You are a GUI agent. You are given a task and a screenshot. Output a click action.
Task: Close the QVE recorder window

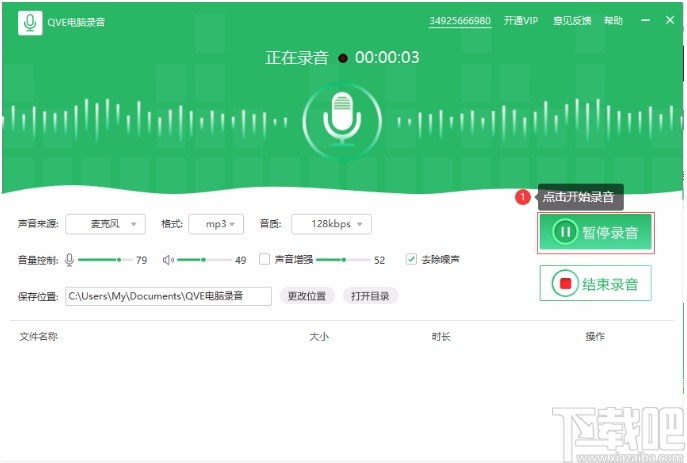(670, 20)
